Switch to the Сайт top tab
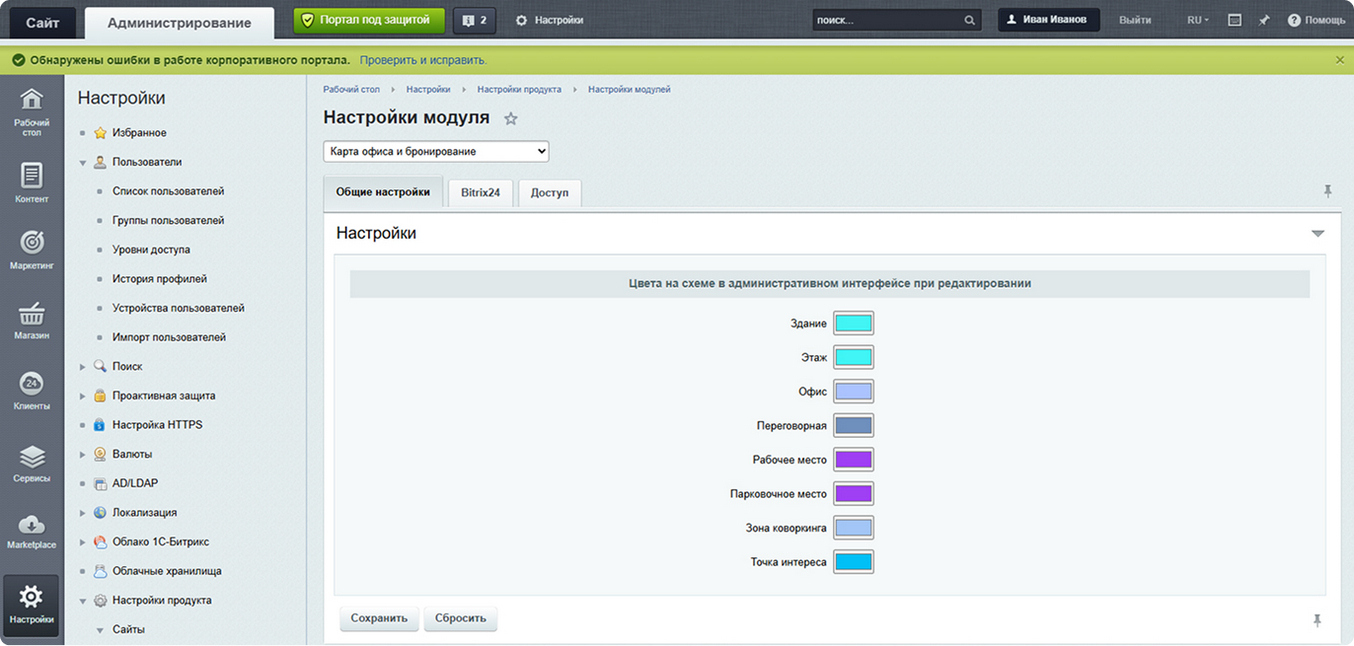Viewport: 1354px width, 646px height. (x=42, y=22)
